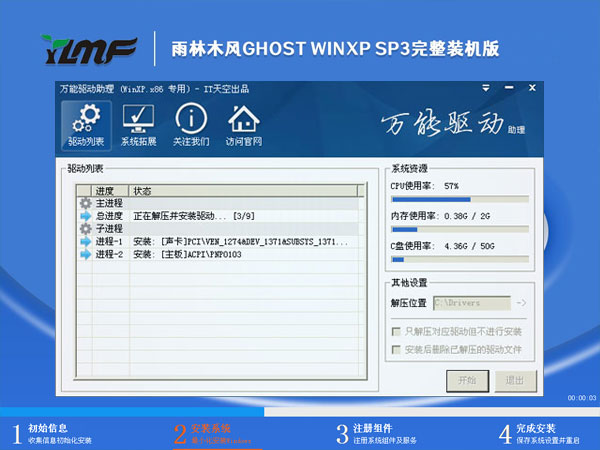
Task: Click step 2 安装系统
Action: [x=213, y=434]
